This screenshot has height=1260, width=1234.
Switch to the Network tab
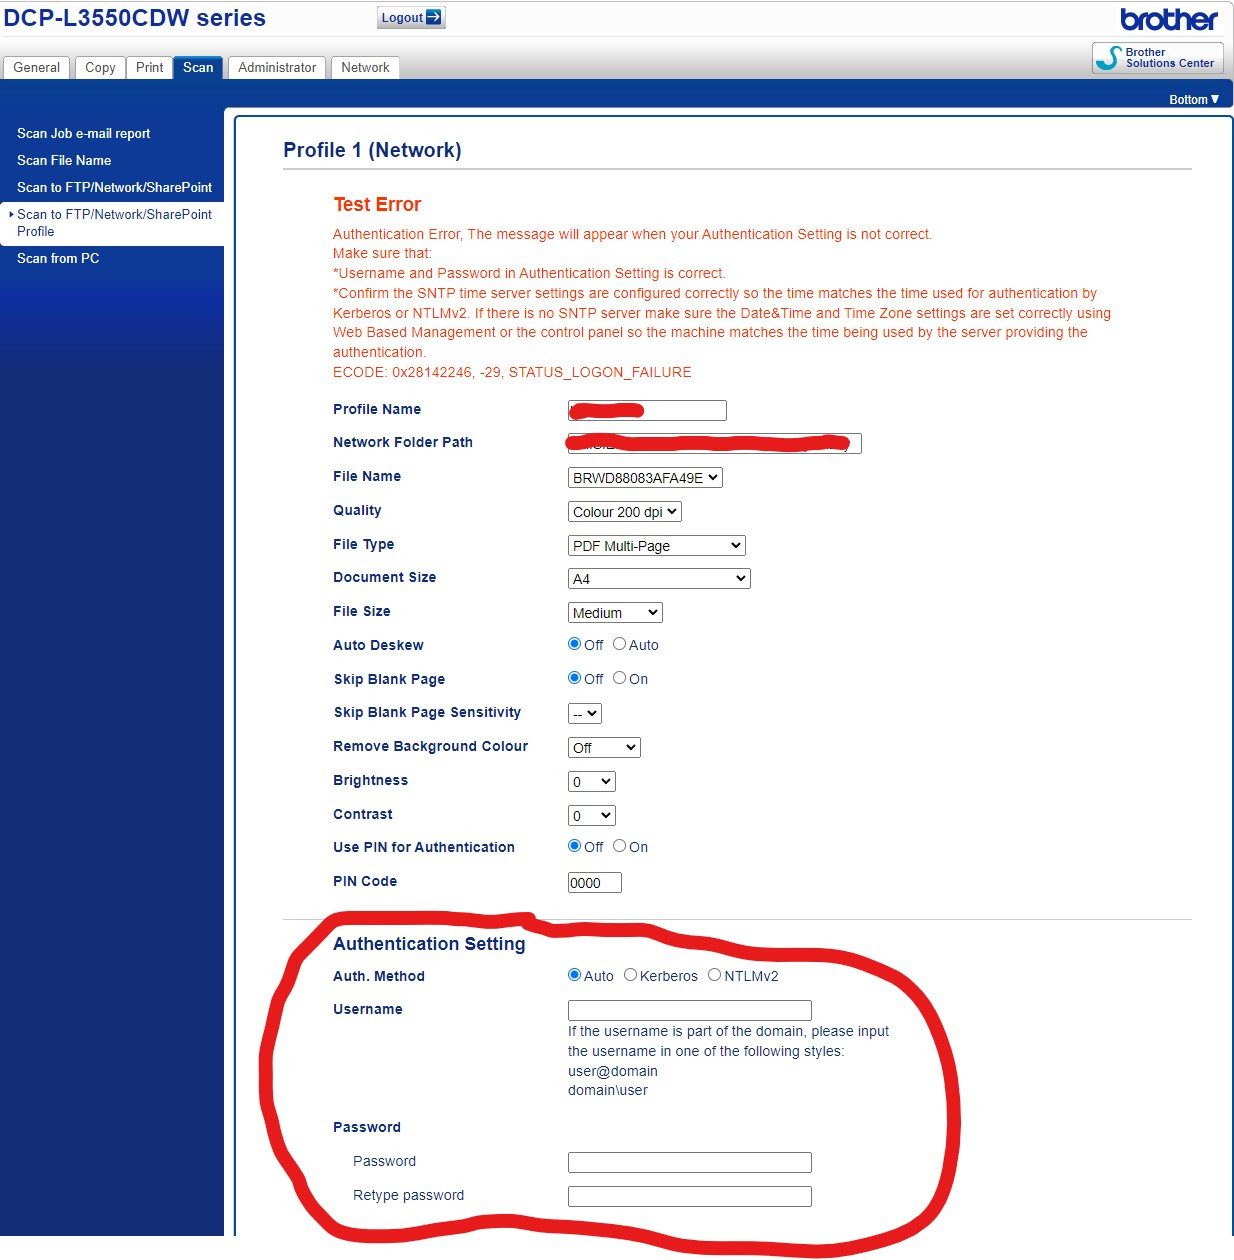click(365, 67)
